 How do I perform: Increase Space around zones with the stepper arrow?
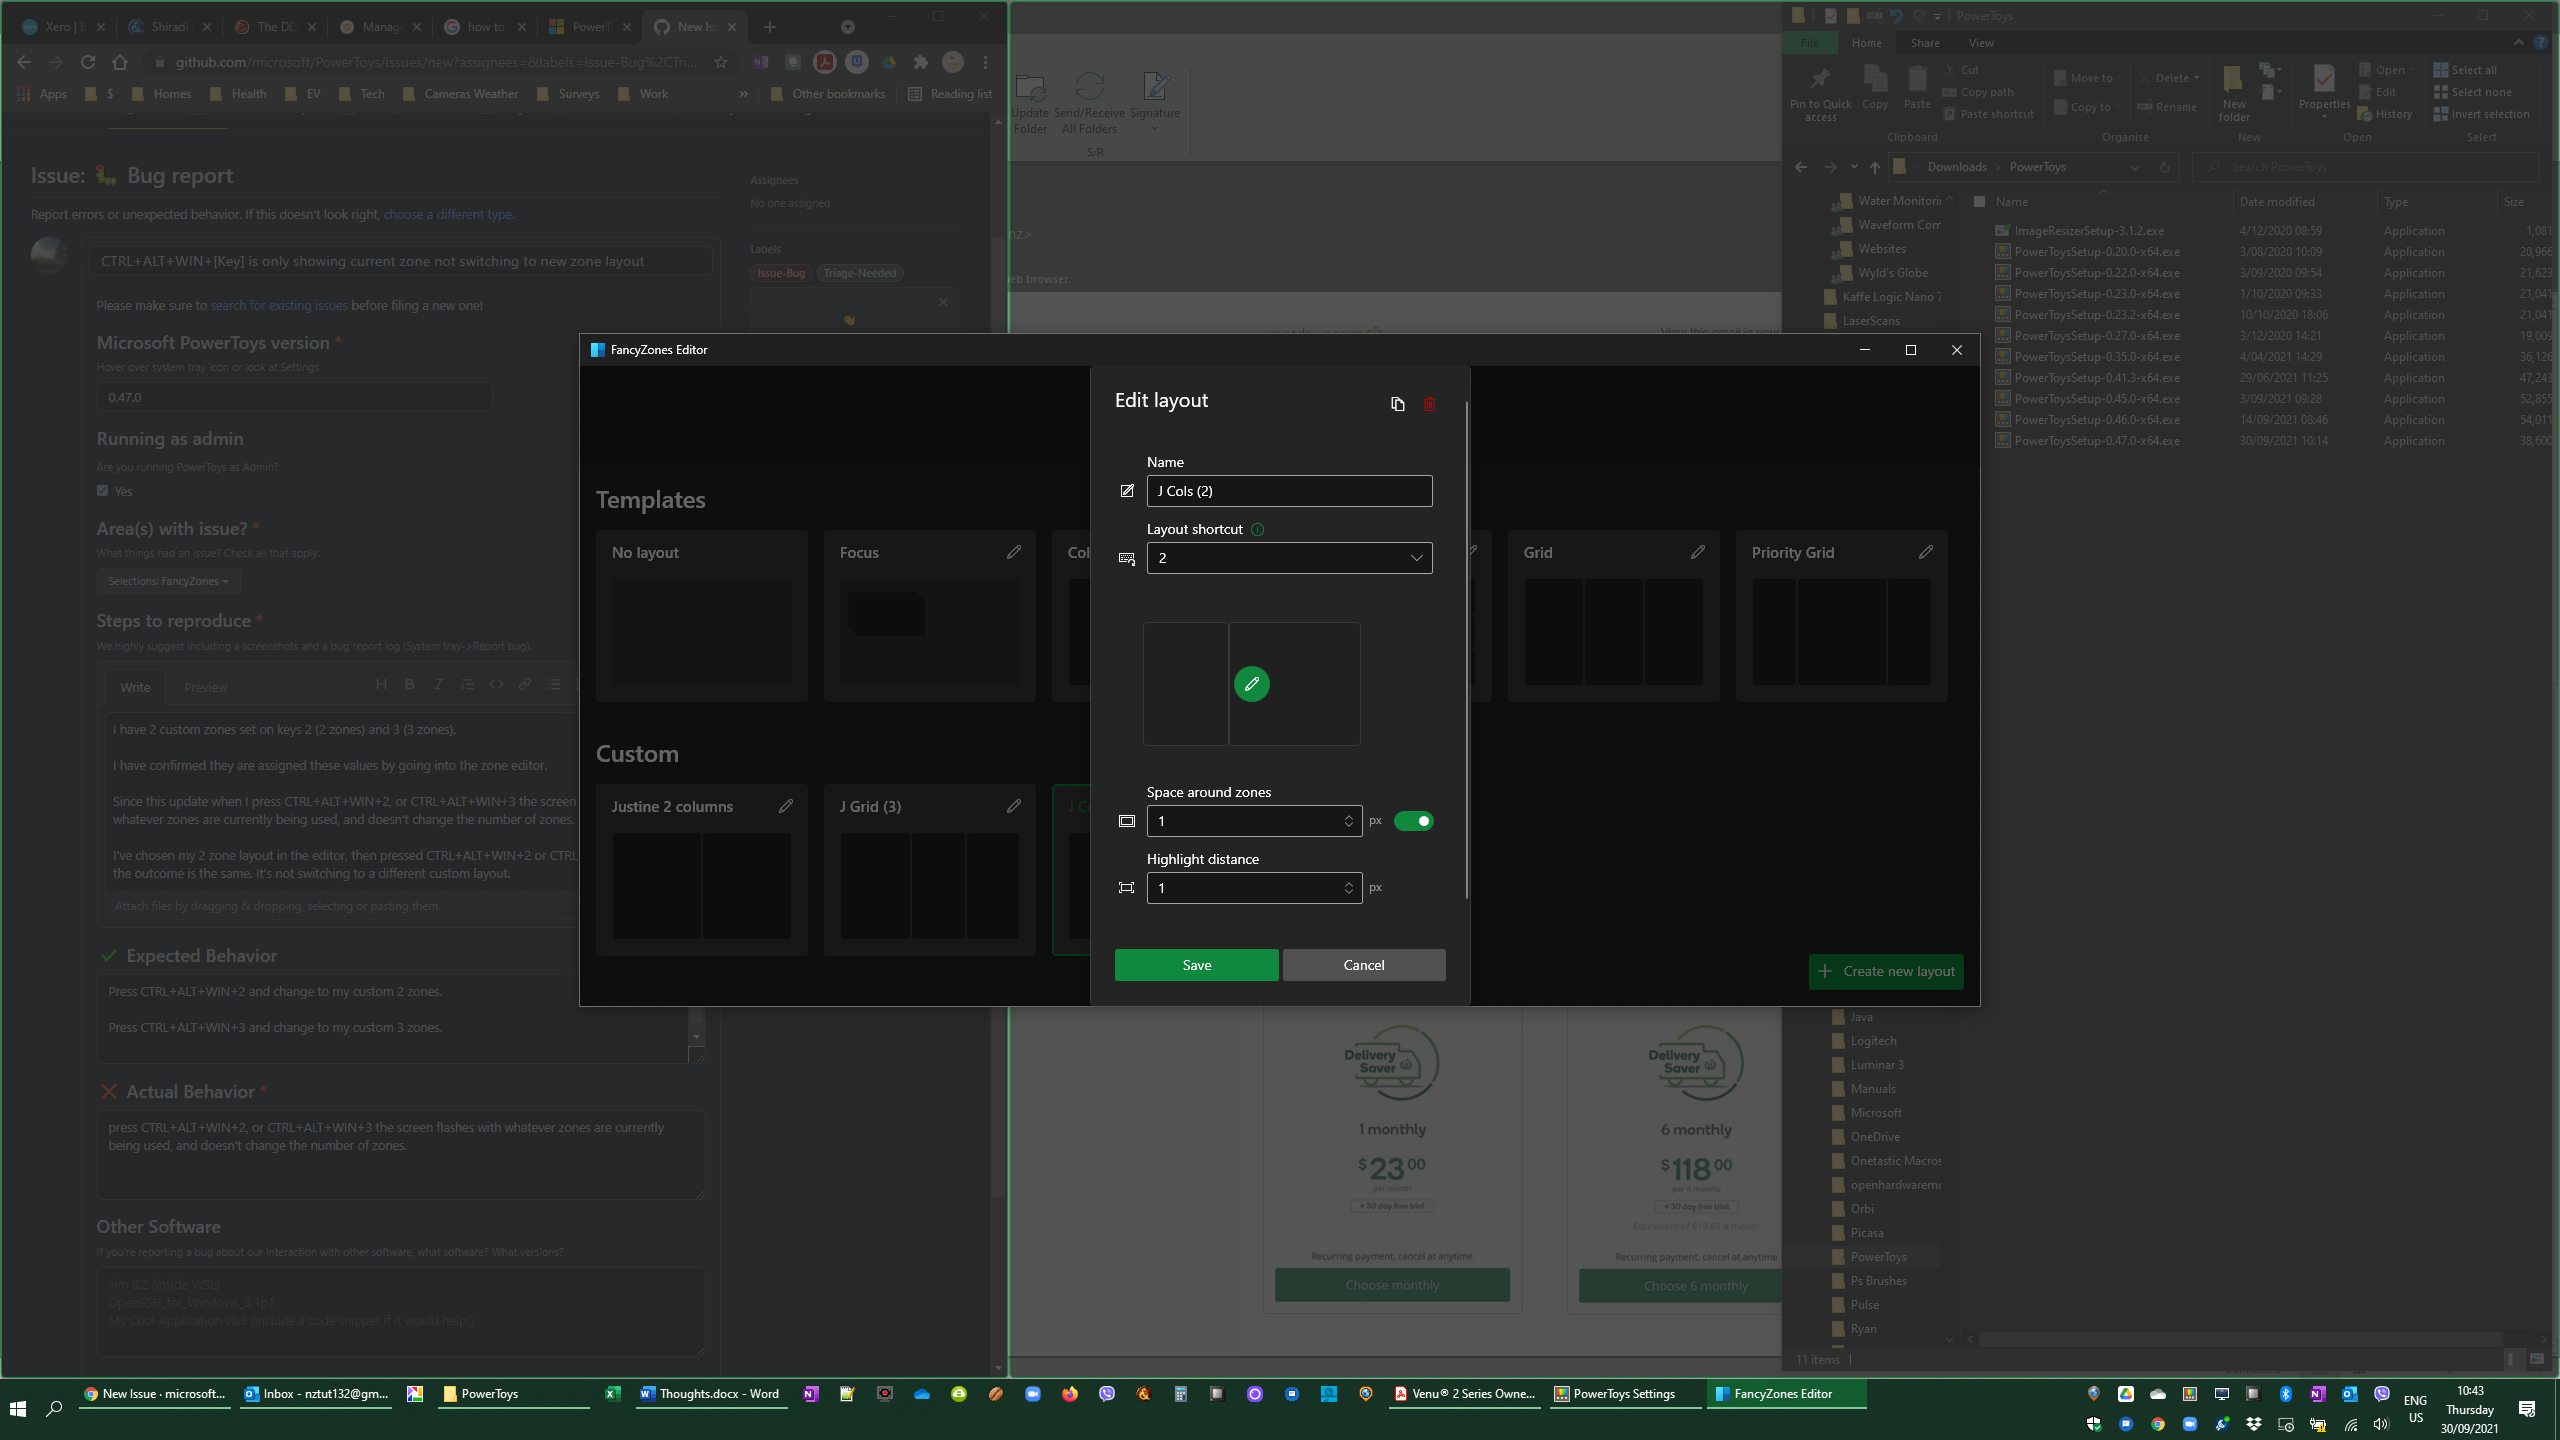1348,815
